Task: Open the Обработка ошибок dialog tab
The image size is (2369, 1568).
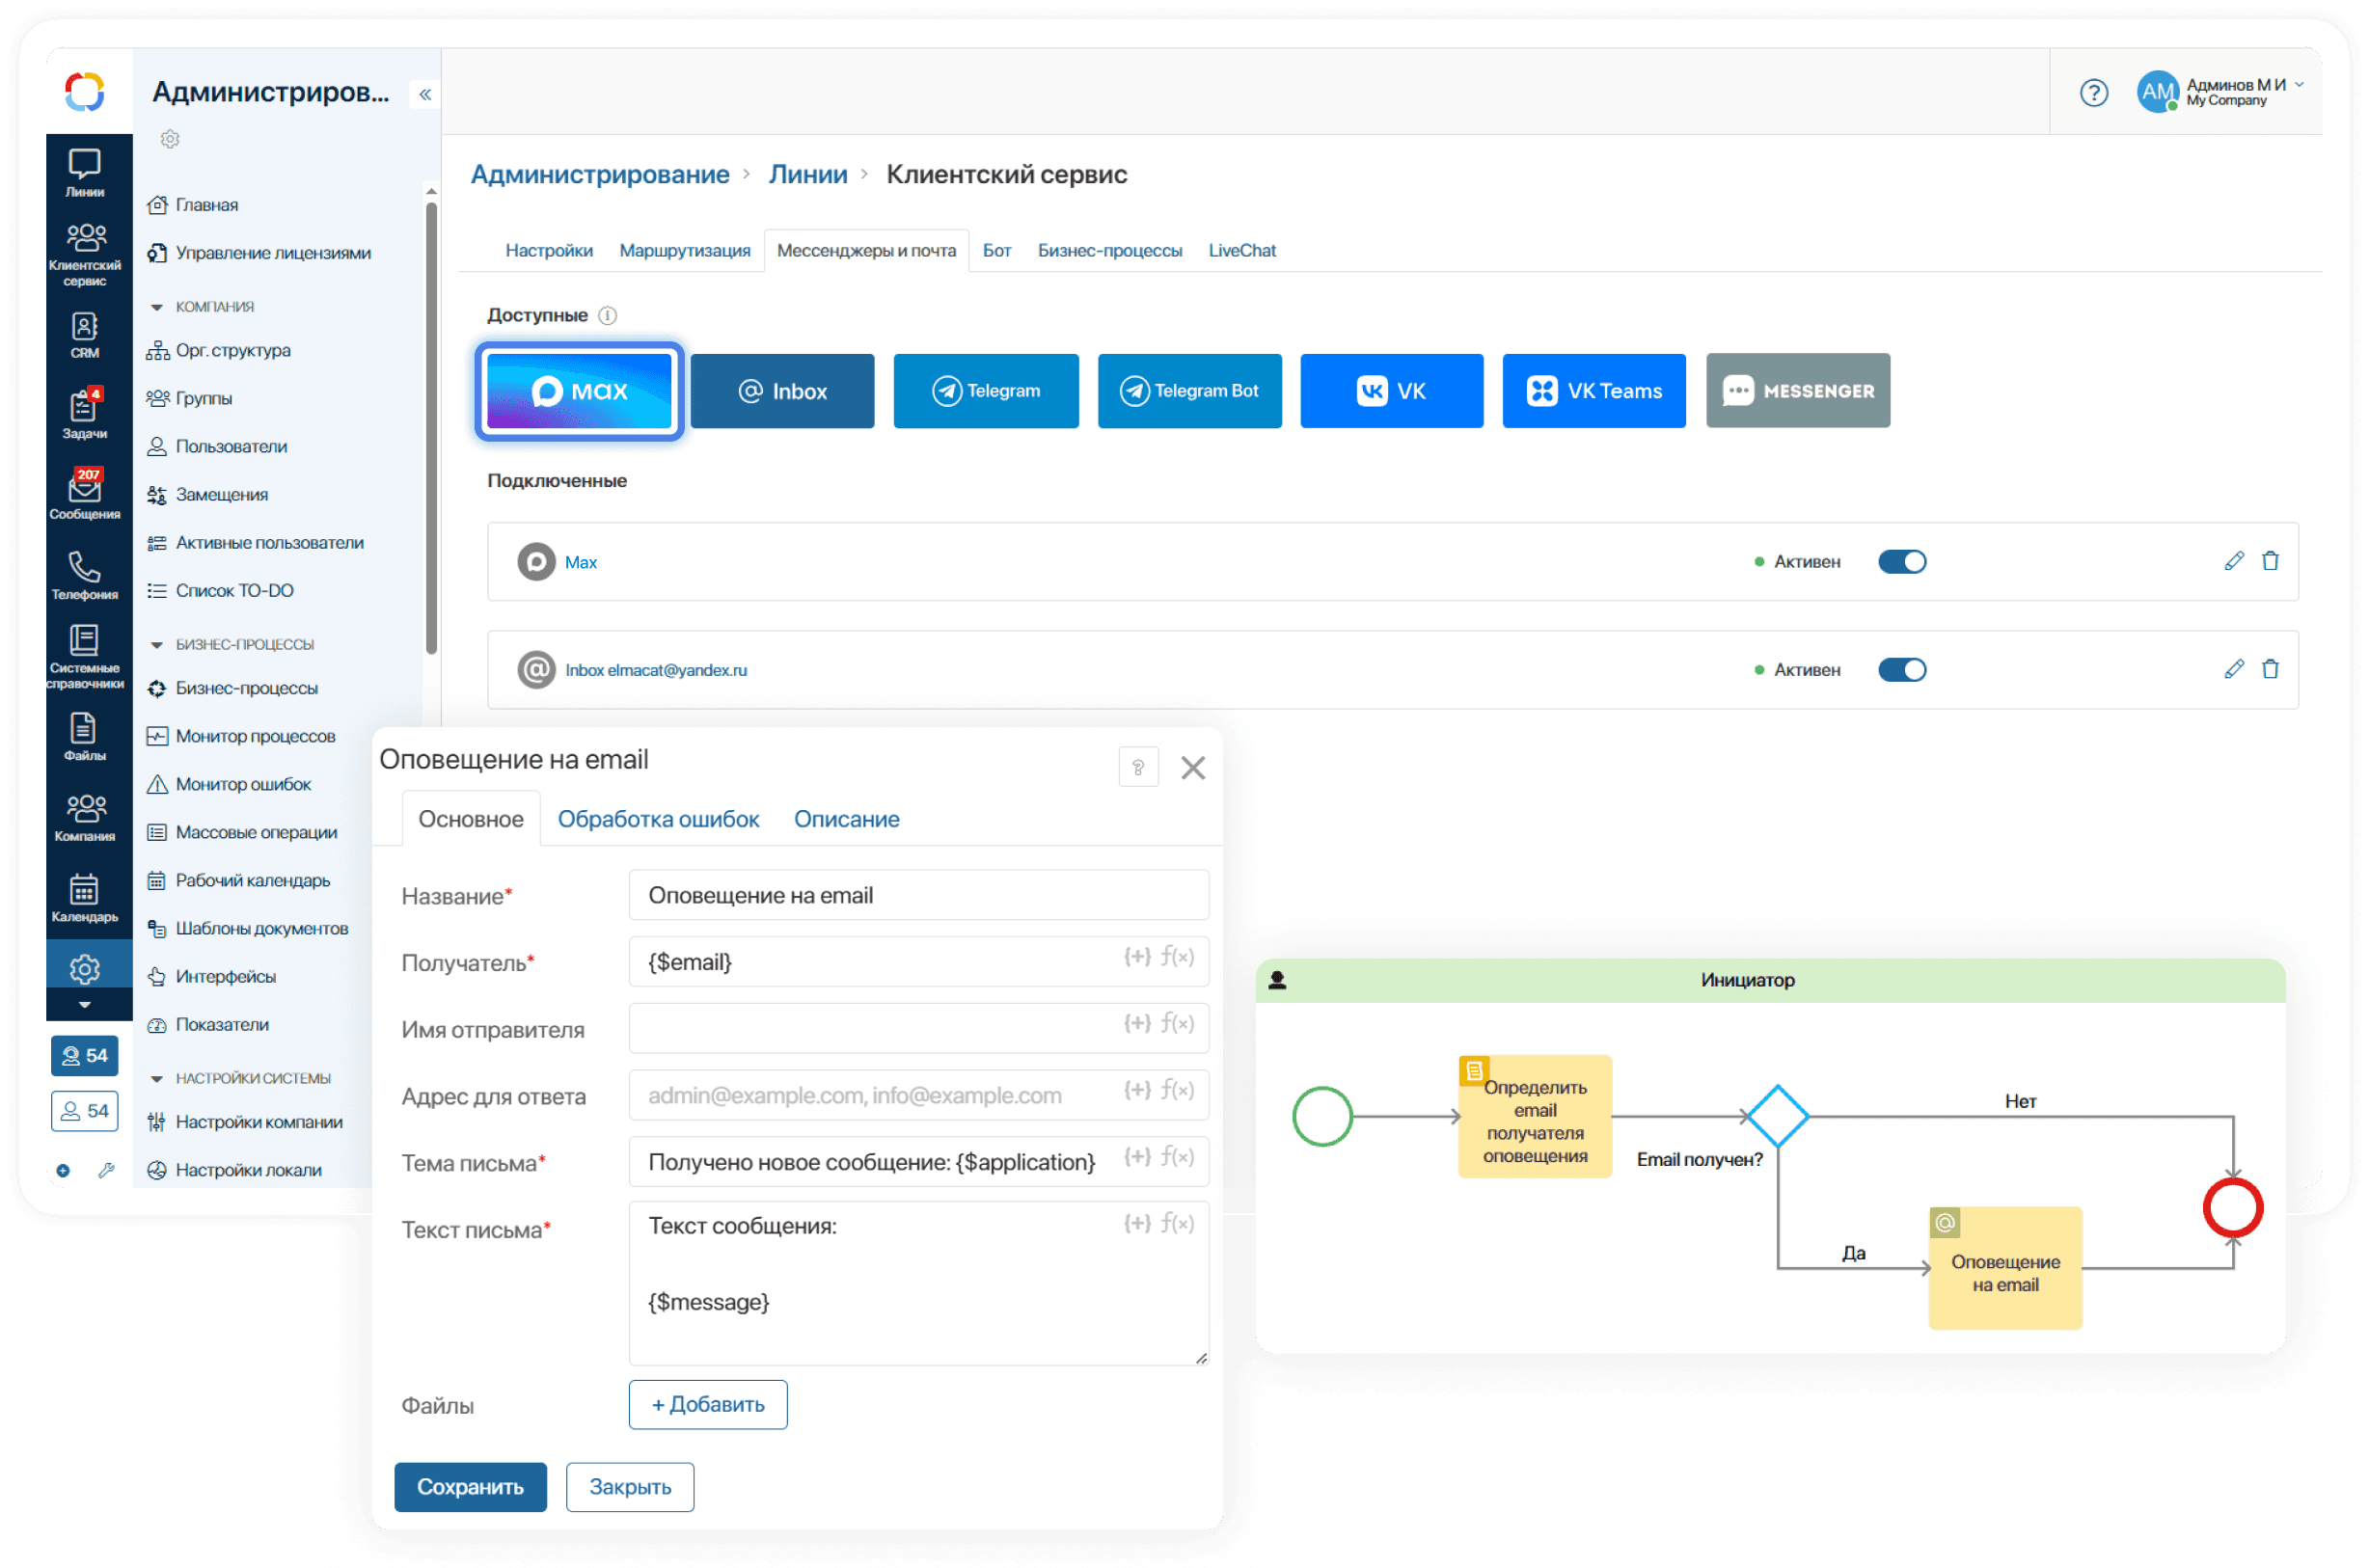Action: point(658,819)
